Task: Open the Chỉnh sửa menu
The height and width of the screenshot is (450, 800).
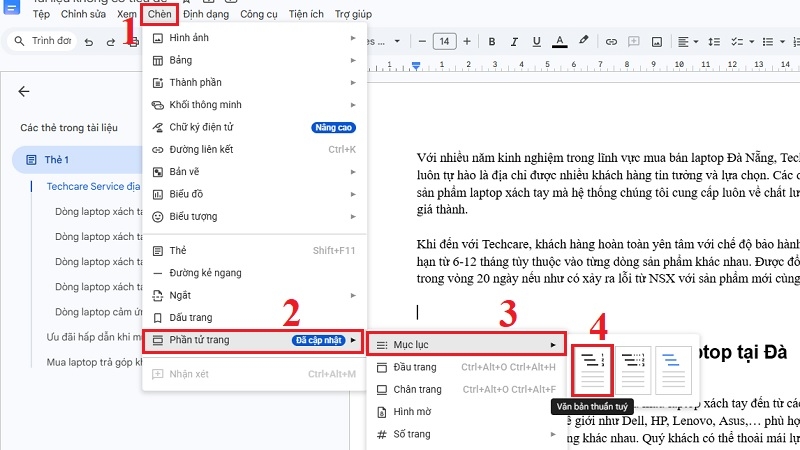Action: click(83, 14)
